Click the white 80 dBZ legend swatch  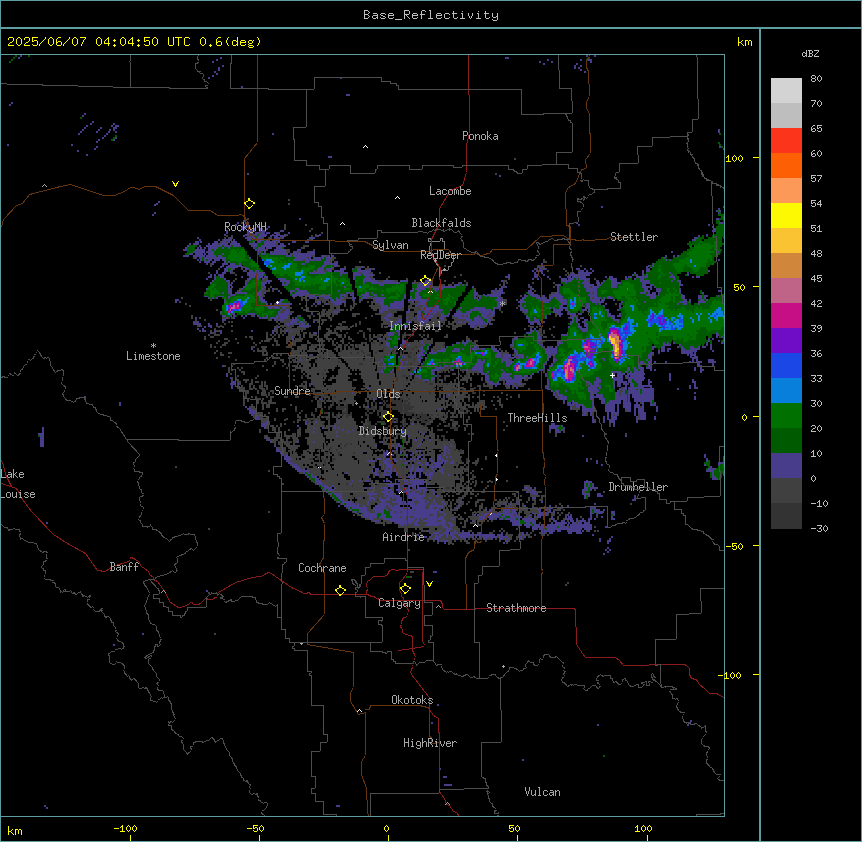(x=786, y=91)
